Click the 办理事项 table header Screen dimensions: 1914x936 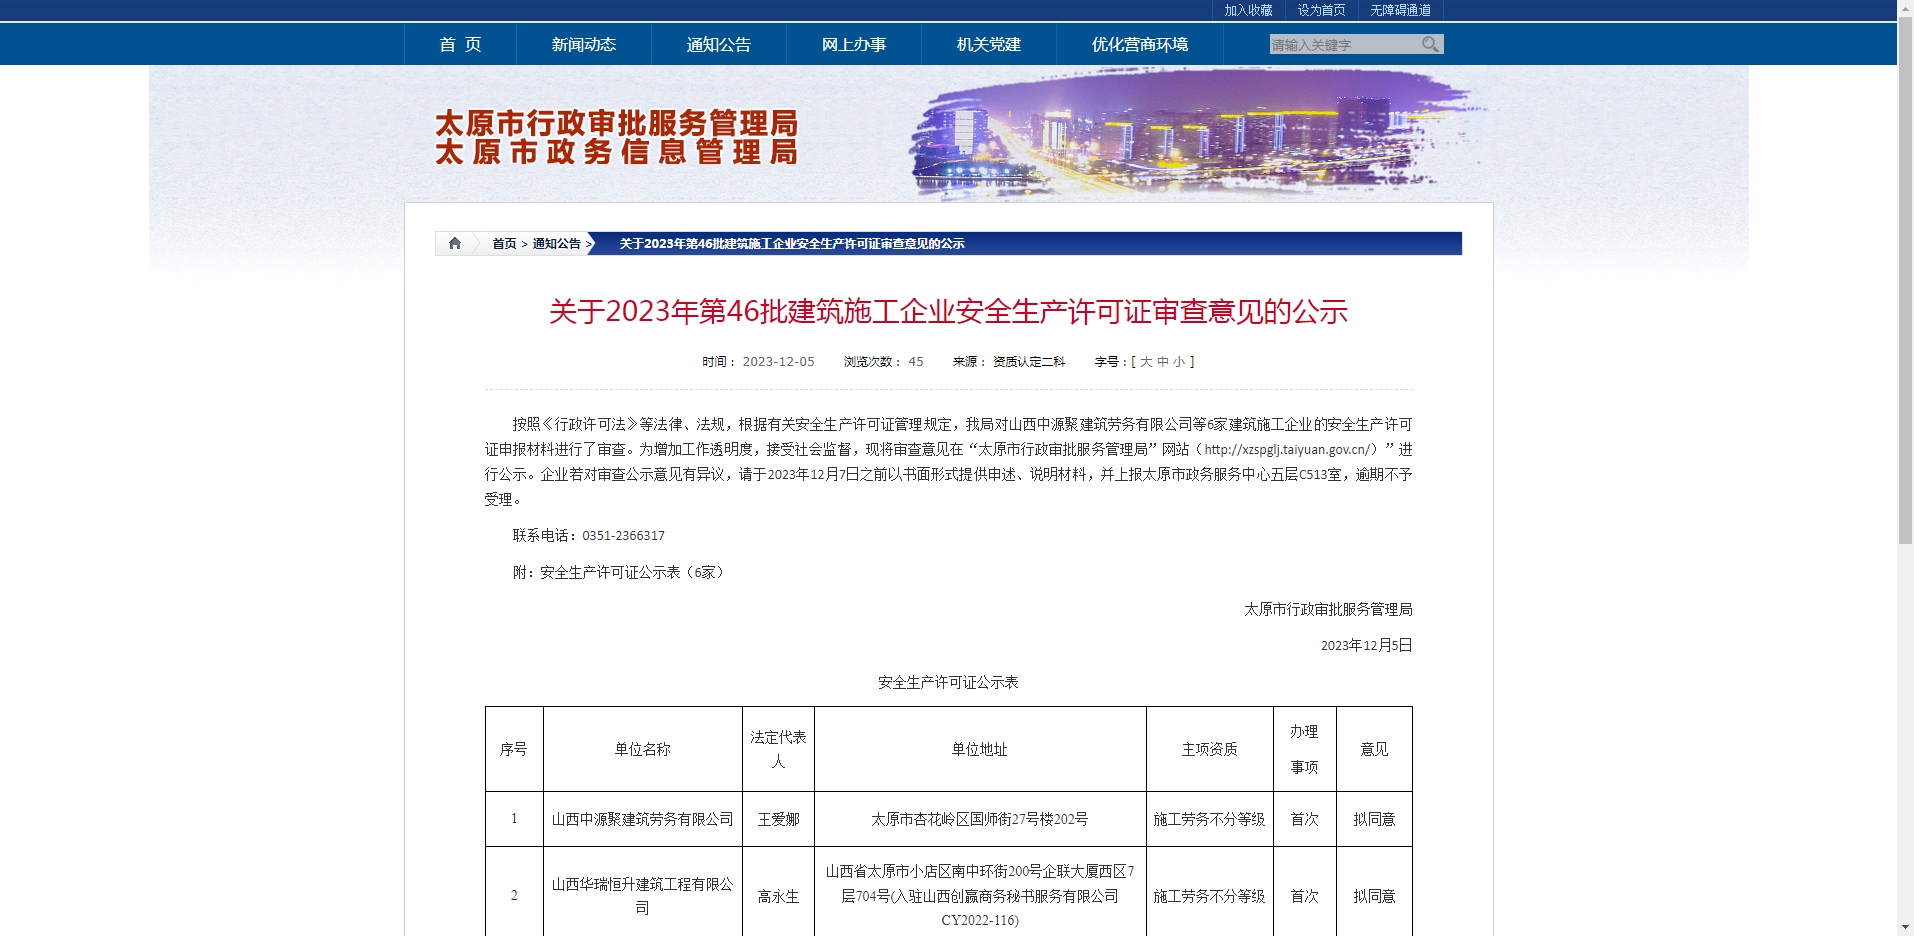point(1304,749)
